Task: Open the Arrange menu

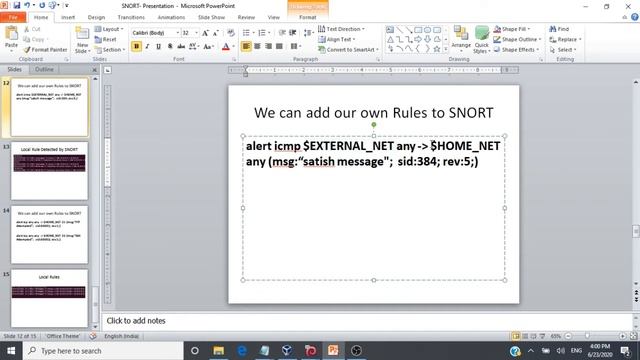Action: point(461,39)
